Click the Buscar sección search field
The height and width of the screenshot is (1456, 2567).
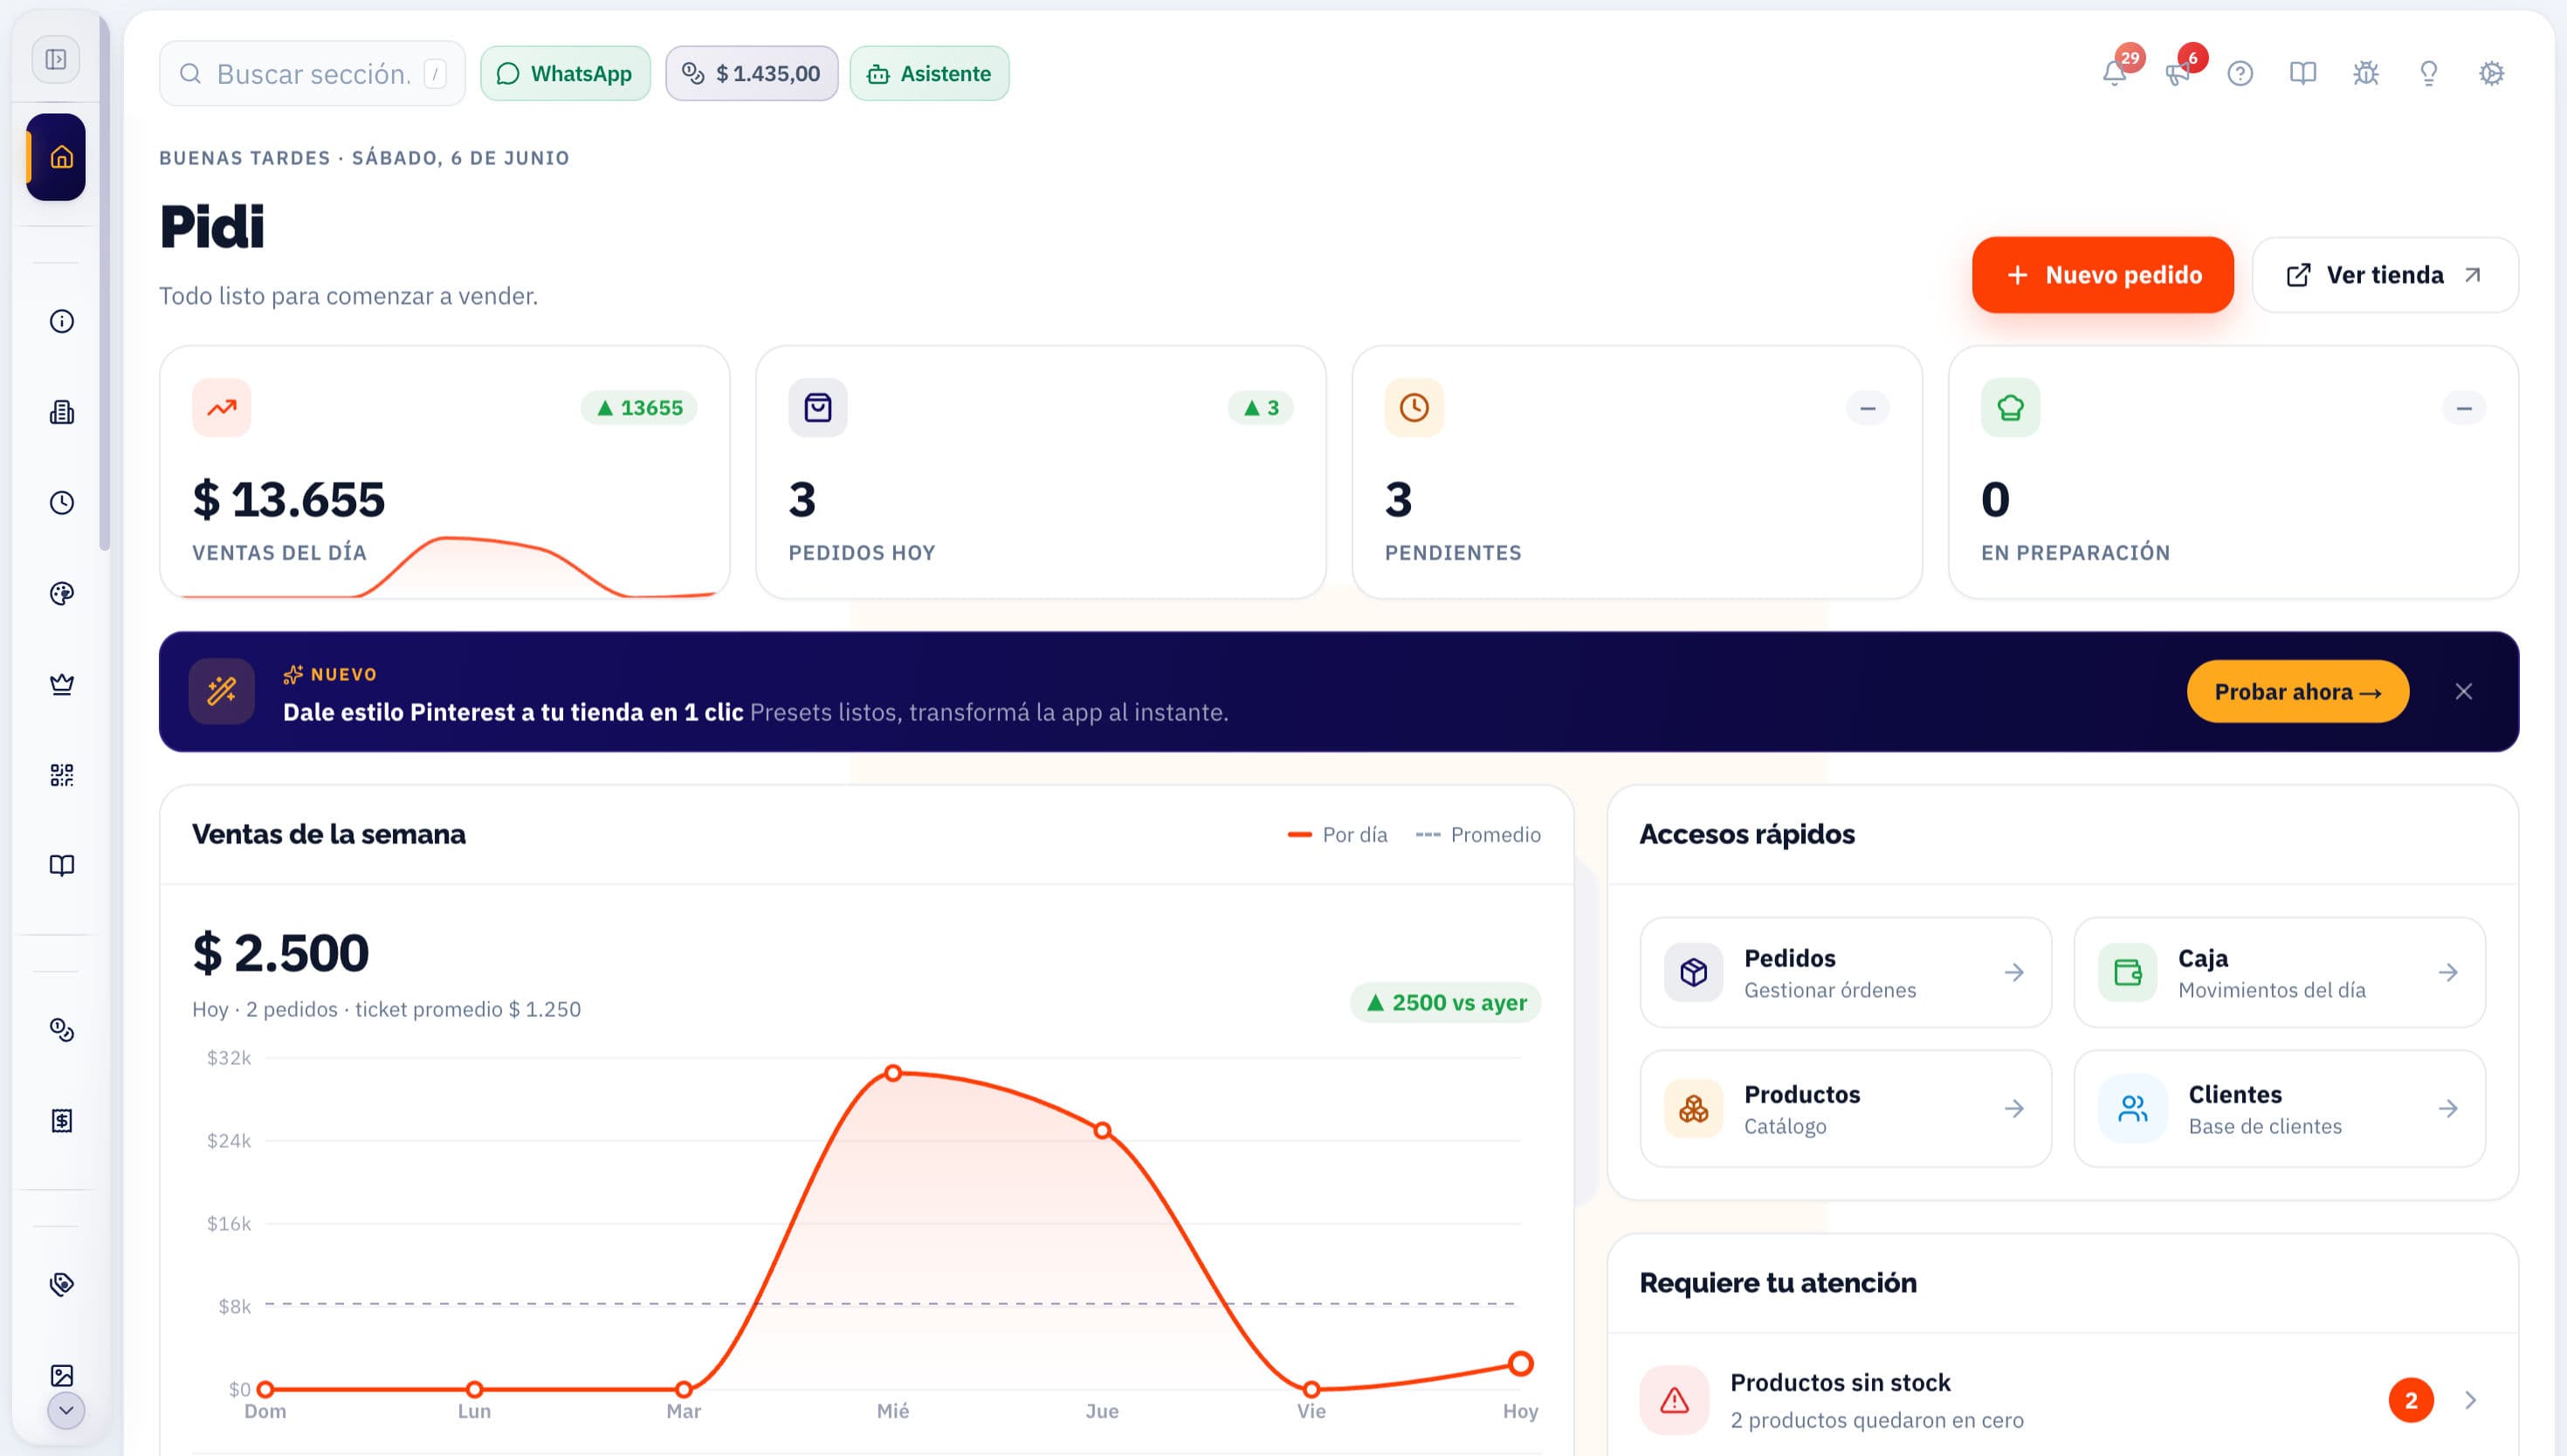pos(312,74)
